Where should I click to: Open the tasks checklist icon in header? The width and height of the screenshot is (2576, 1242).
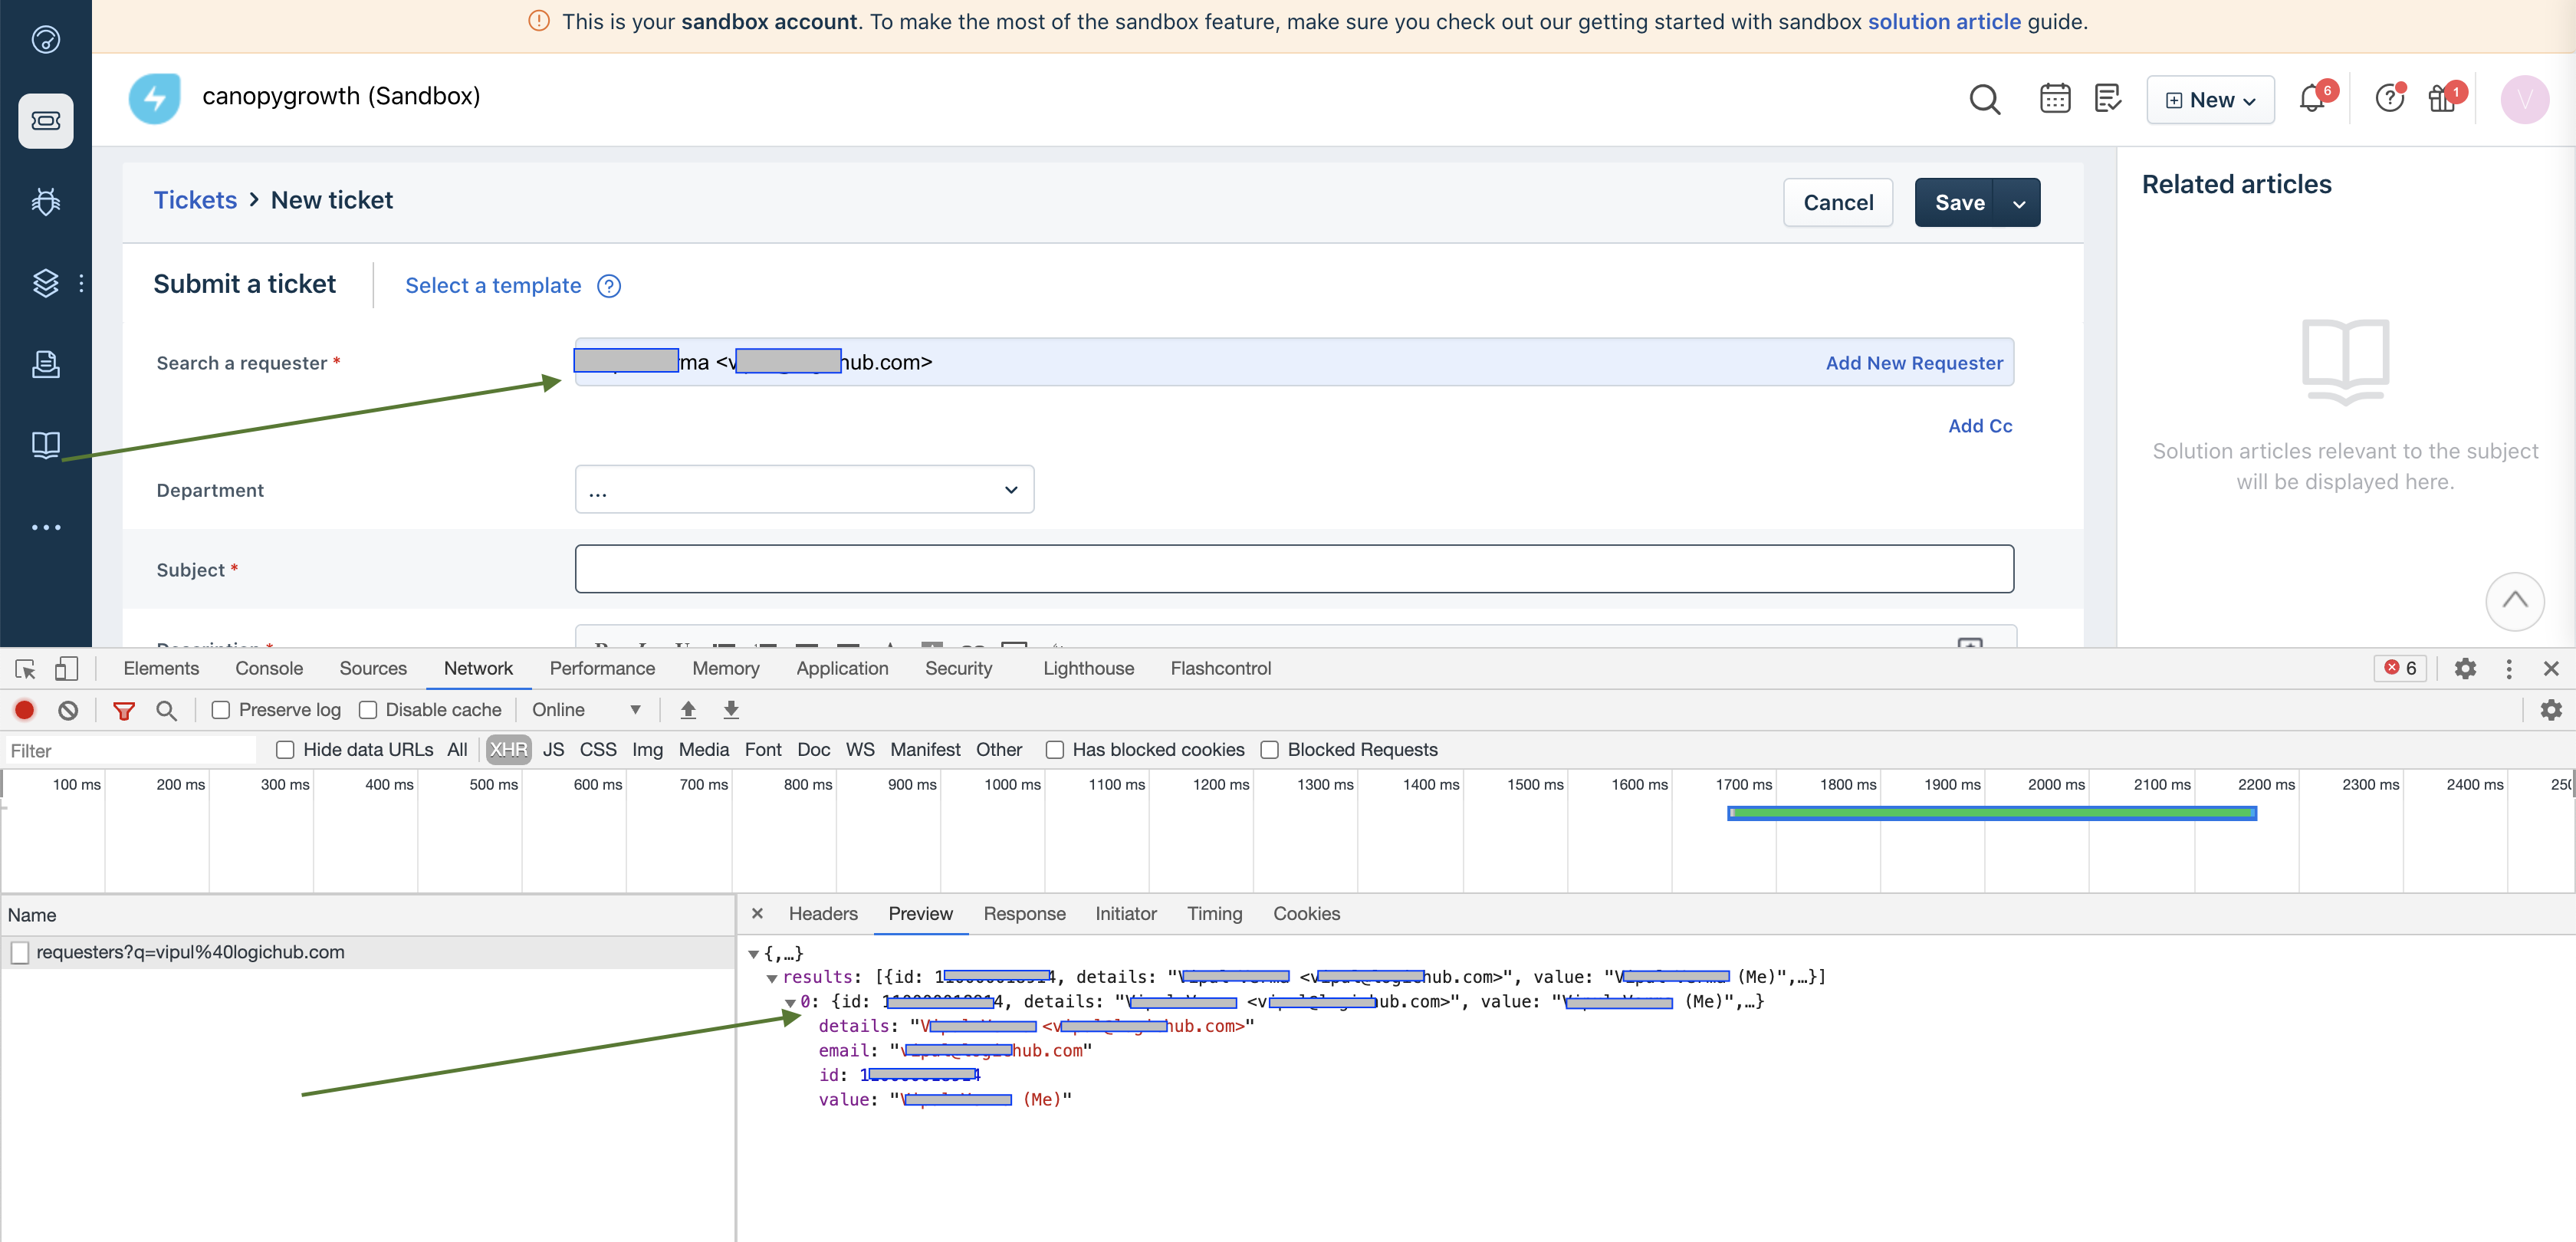[2108, 98]
